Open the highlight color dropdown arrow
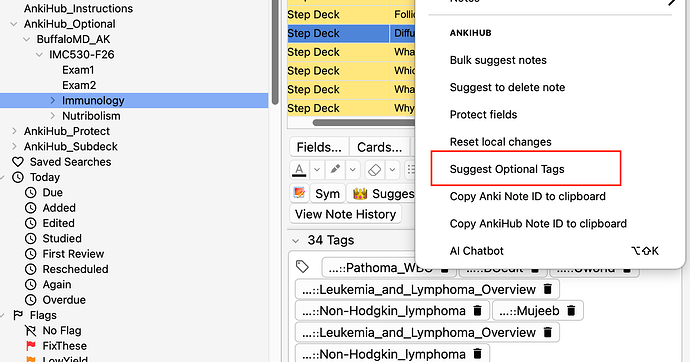690x362 pixels. coord(352,169)
